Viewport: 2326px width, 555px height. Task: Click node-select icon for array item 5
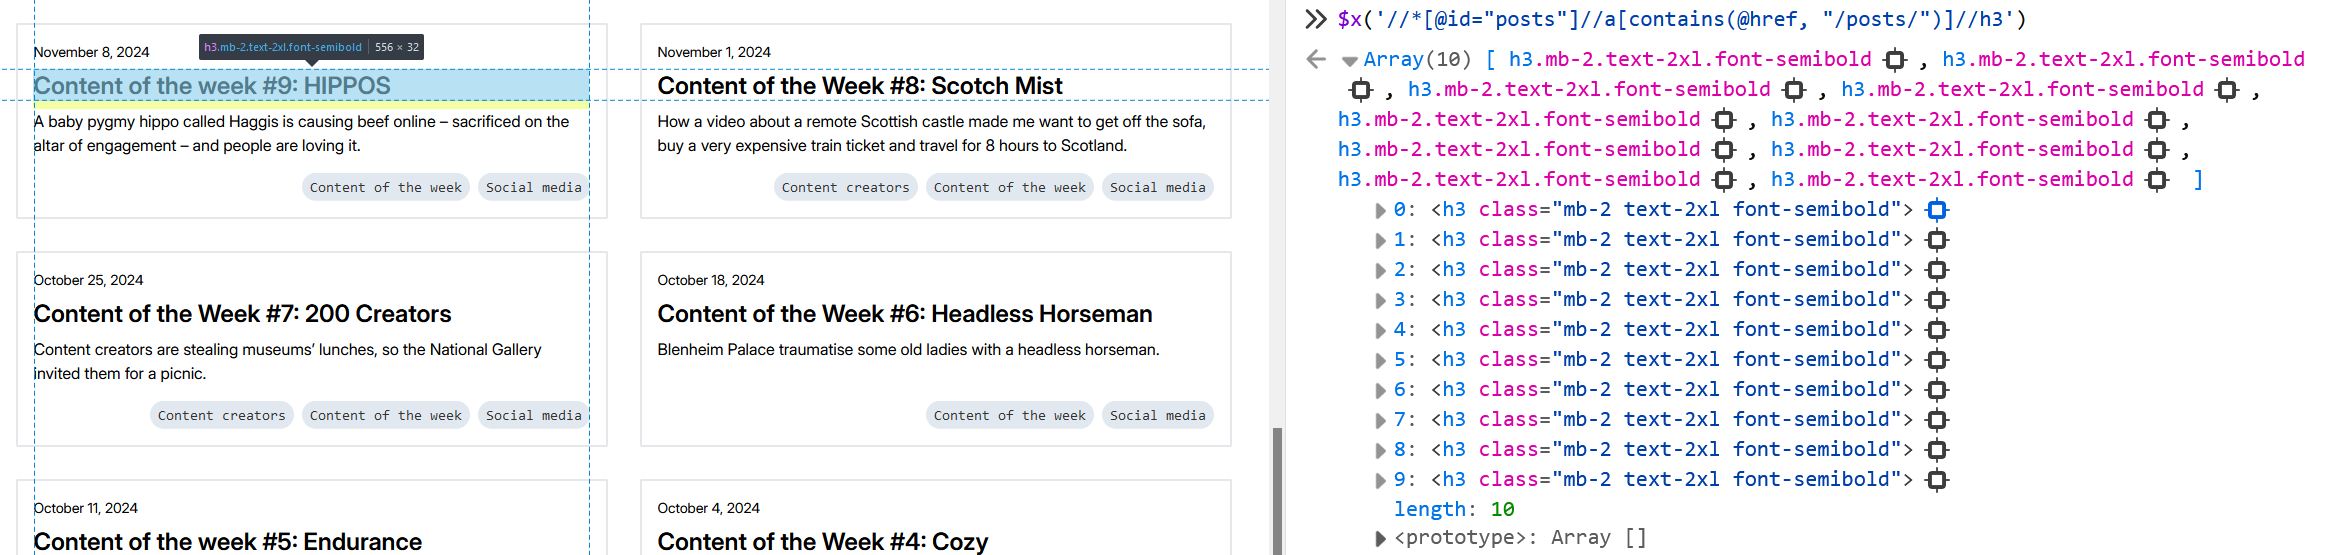tap(1937, 360)
